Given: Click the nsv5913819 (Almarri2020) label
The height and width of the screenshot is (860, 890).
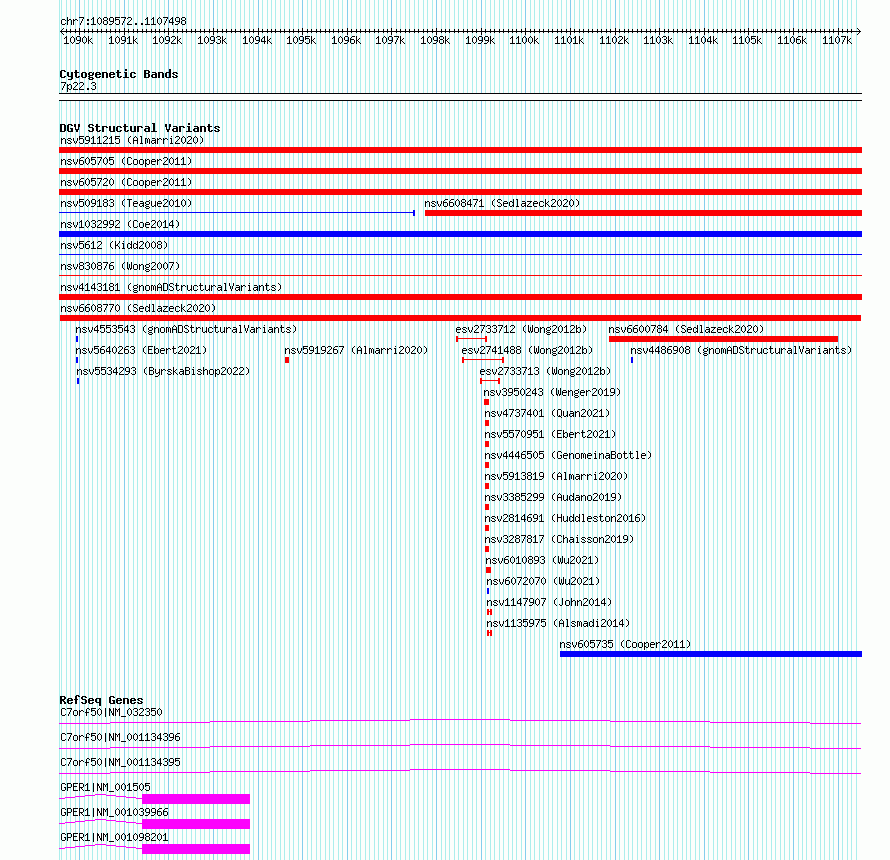Looking at the screenshot, I should coord(556,476).
